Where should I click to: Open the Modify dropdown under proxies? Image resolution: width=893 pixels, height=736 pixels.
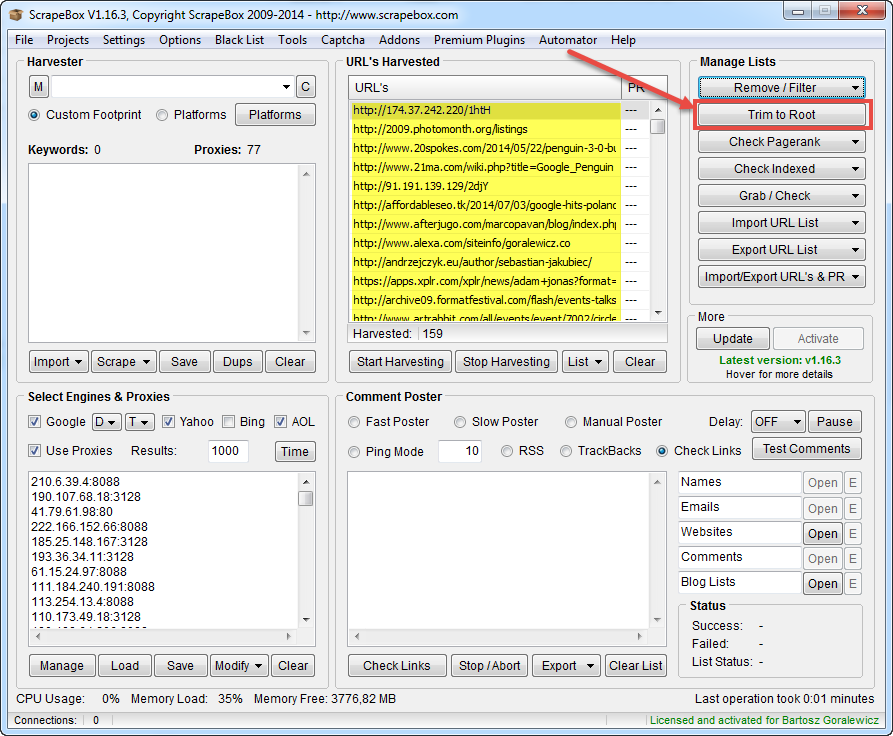[239, 665]
